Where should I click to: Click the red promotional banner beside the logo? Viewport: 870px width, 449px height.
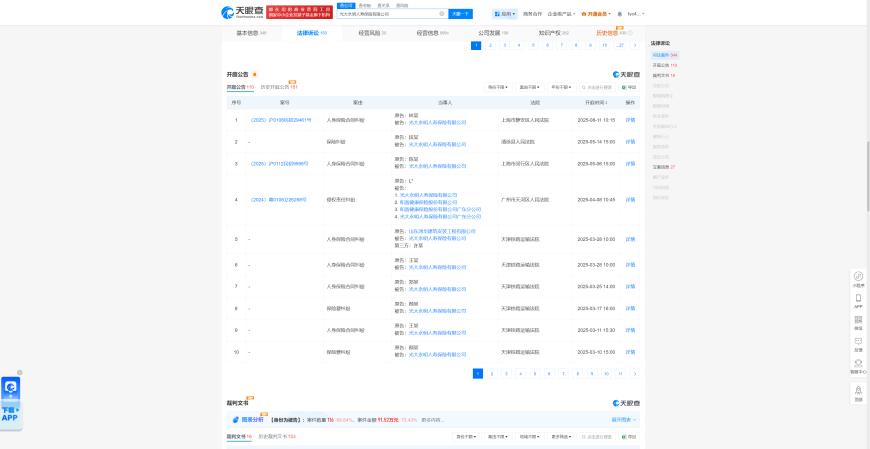point(299,12)
